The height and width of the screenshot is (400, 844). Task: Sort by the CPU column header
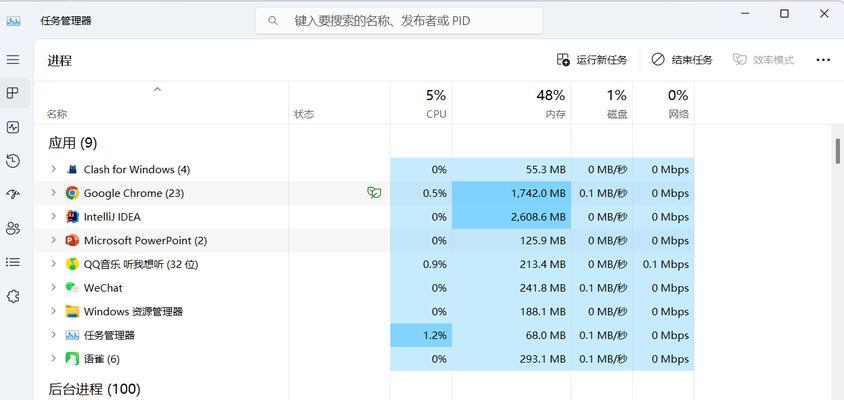tap(421, 103)
